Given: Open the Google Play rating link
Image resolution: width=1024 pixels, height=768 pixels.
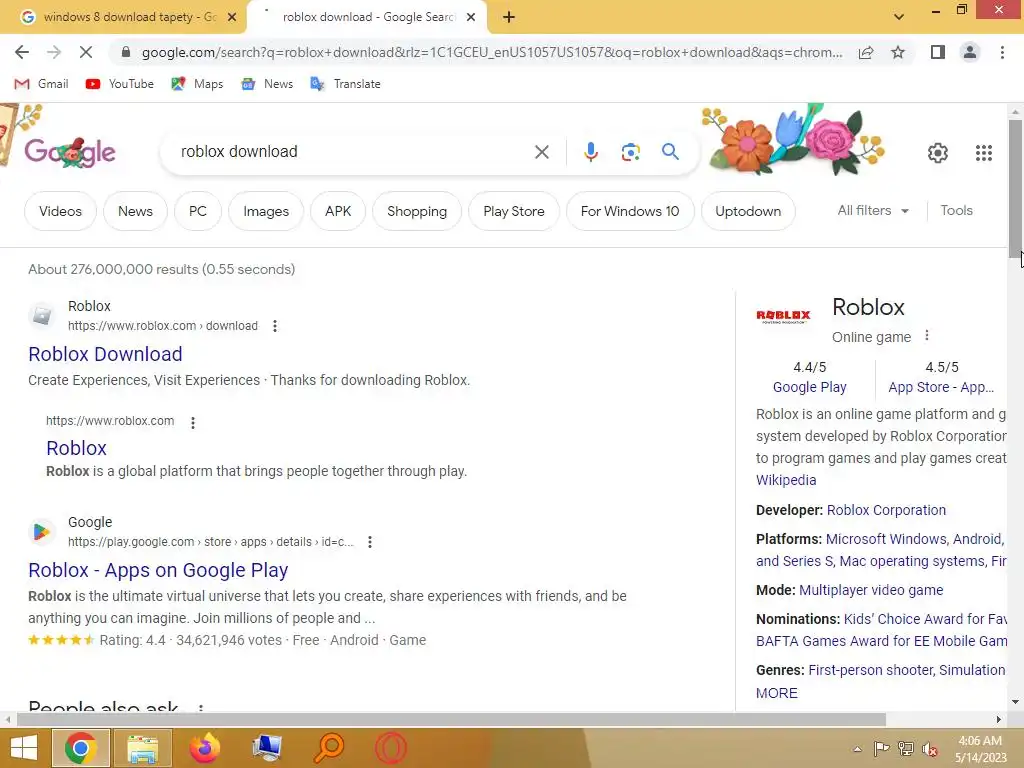Looking at the screenshot, I should coord(809,387).
